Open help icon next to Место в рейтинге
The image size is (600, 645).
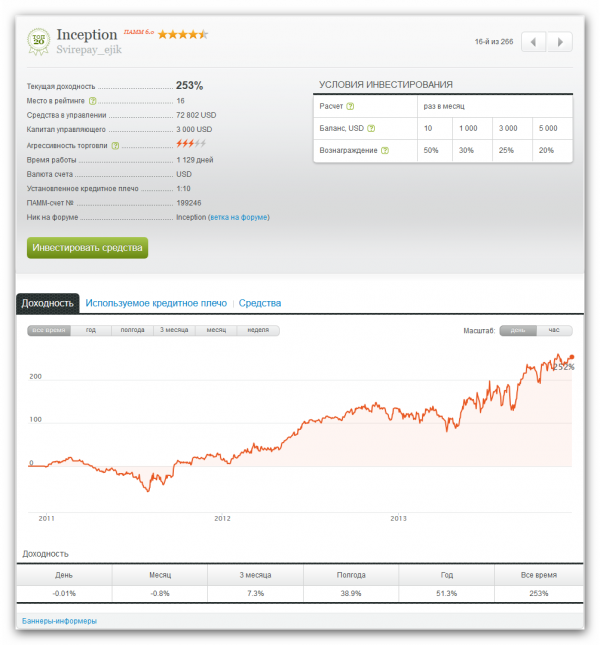[x=93, y=101]
